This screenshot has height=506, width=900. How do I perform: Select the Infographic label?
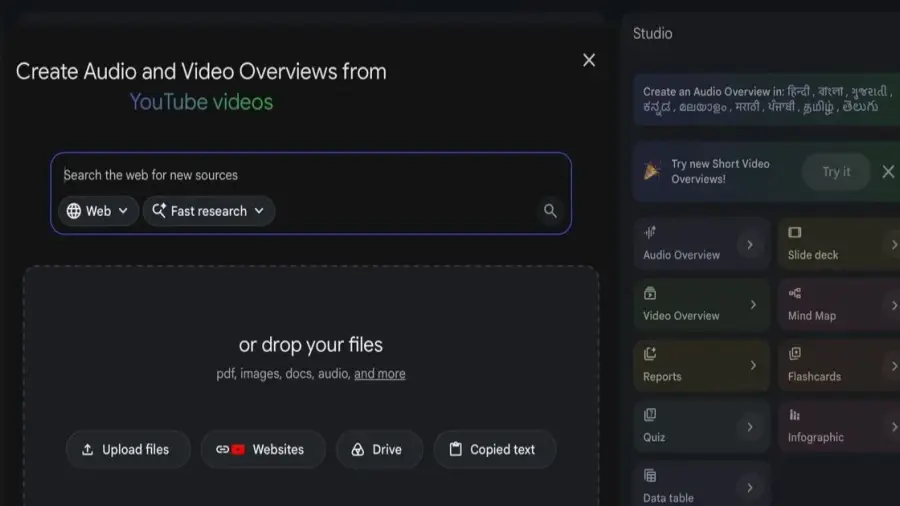(816, 438)
